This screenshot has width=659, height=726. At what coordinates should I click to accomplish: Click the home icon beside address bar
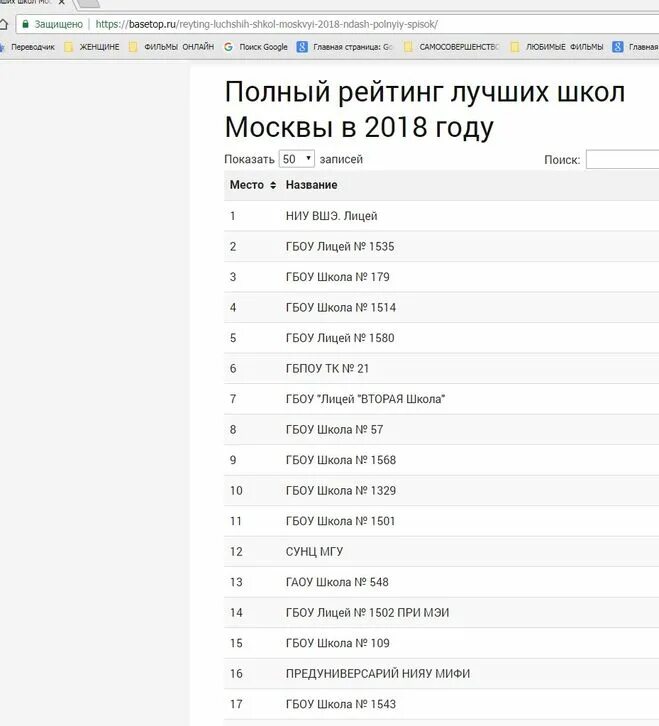pyautogui.click(x=3, y=24)
